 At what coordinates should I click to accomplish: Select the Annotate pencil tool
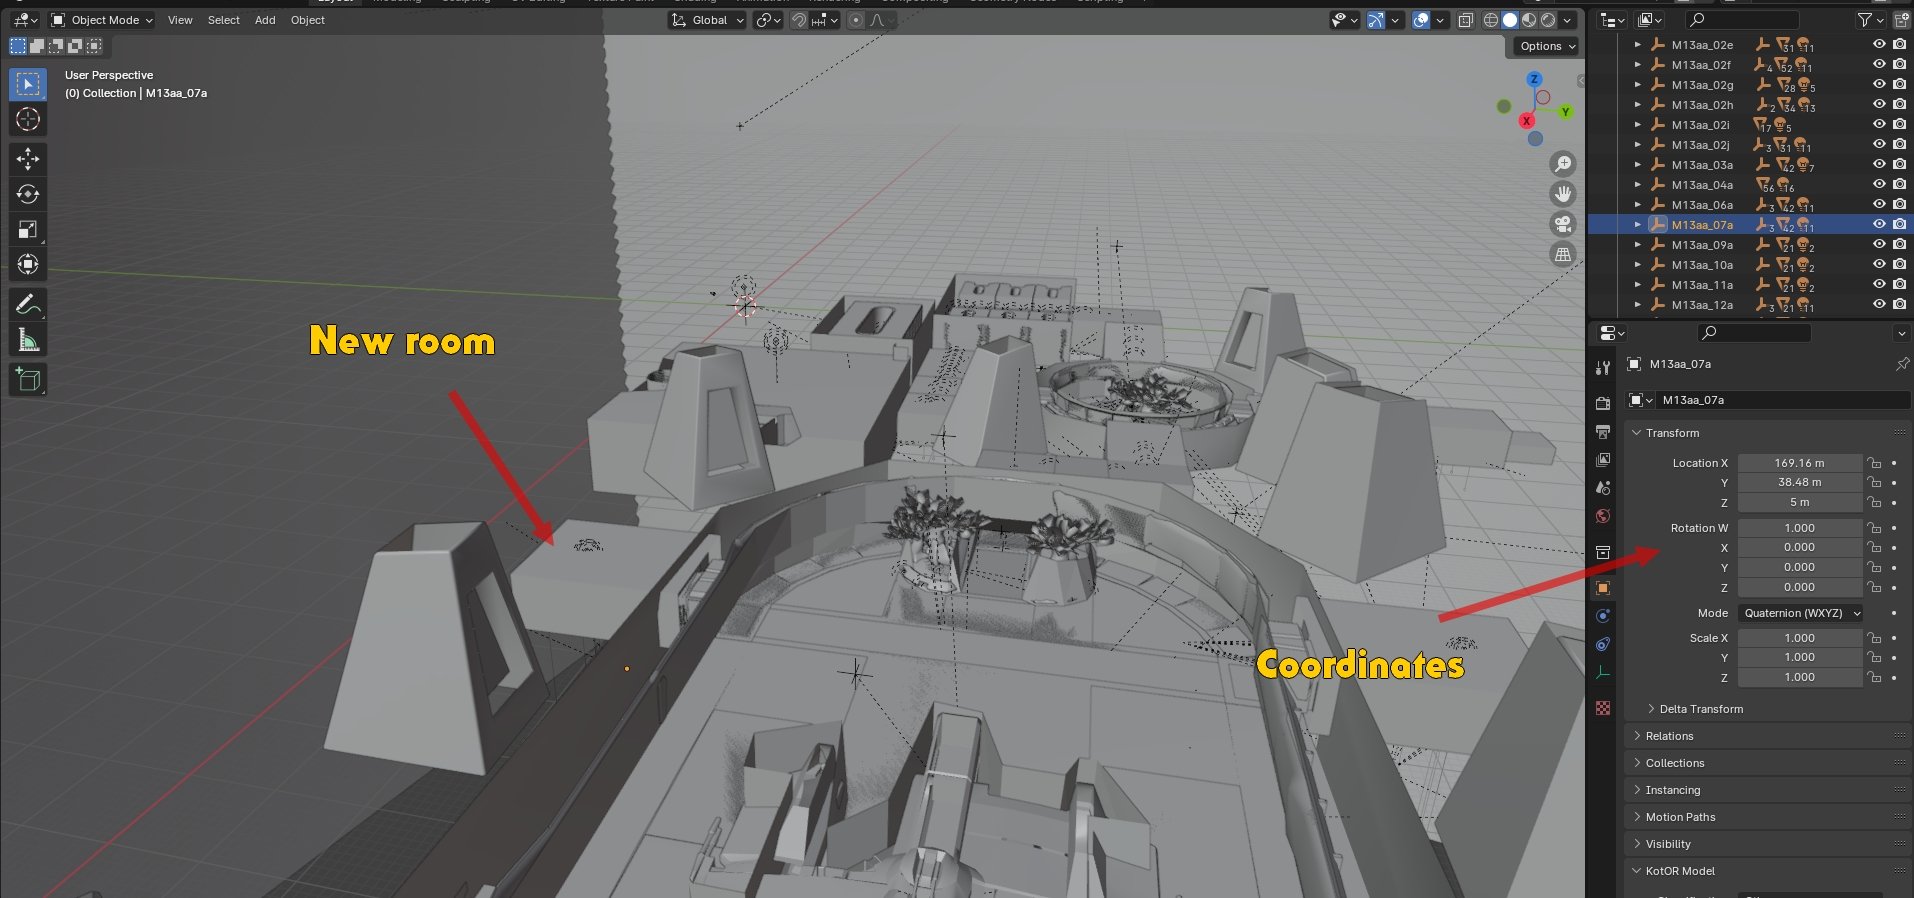pos(28,304)
